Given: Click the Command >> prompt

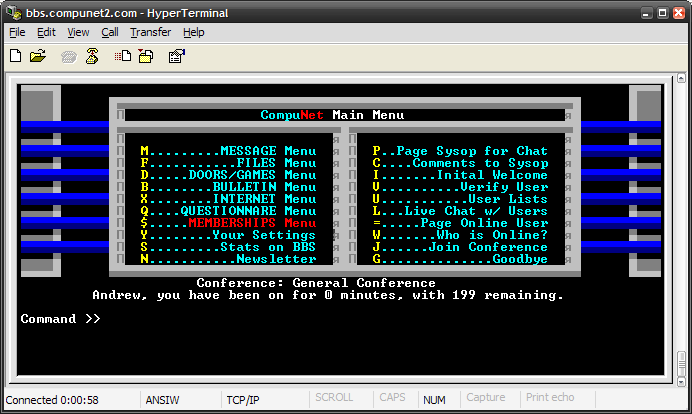Looking at the screenshot, I should point(60,319).
